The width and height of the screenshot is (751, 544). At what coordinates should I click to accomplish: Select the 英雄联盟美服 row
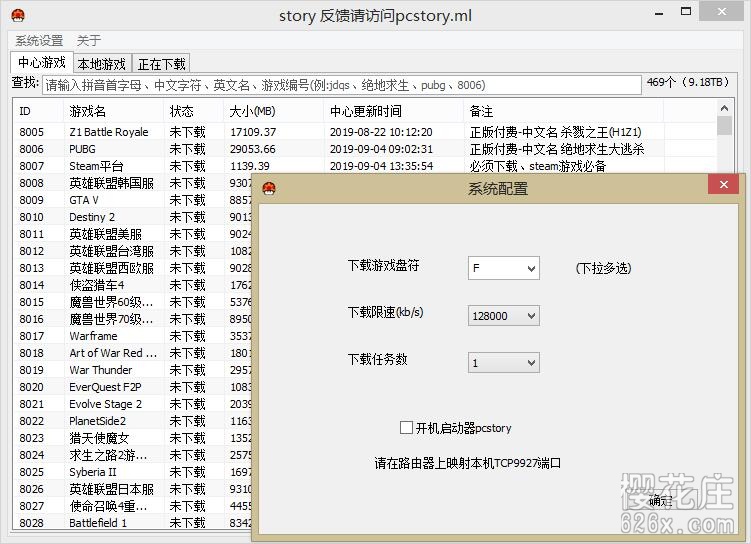pyautogui.click(x=133, y=234)
